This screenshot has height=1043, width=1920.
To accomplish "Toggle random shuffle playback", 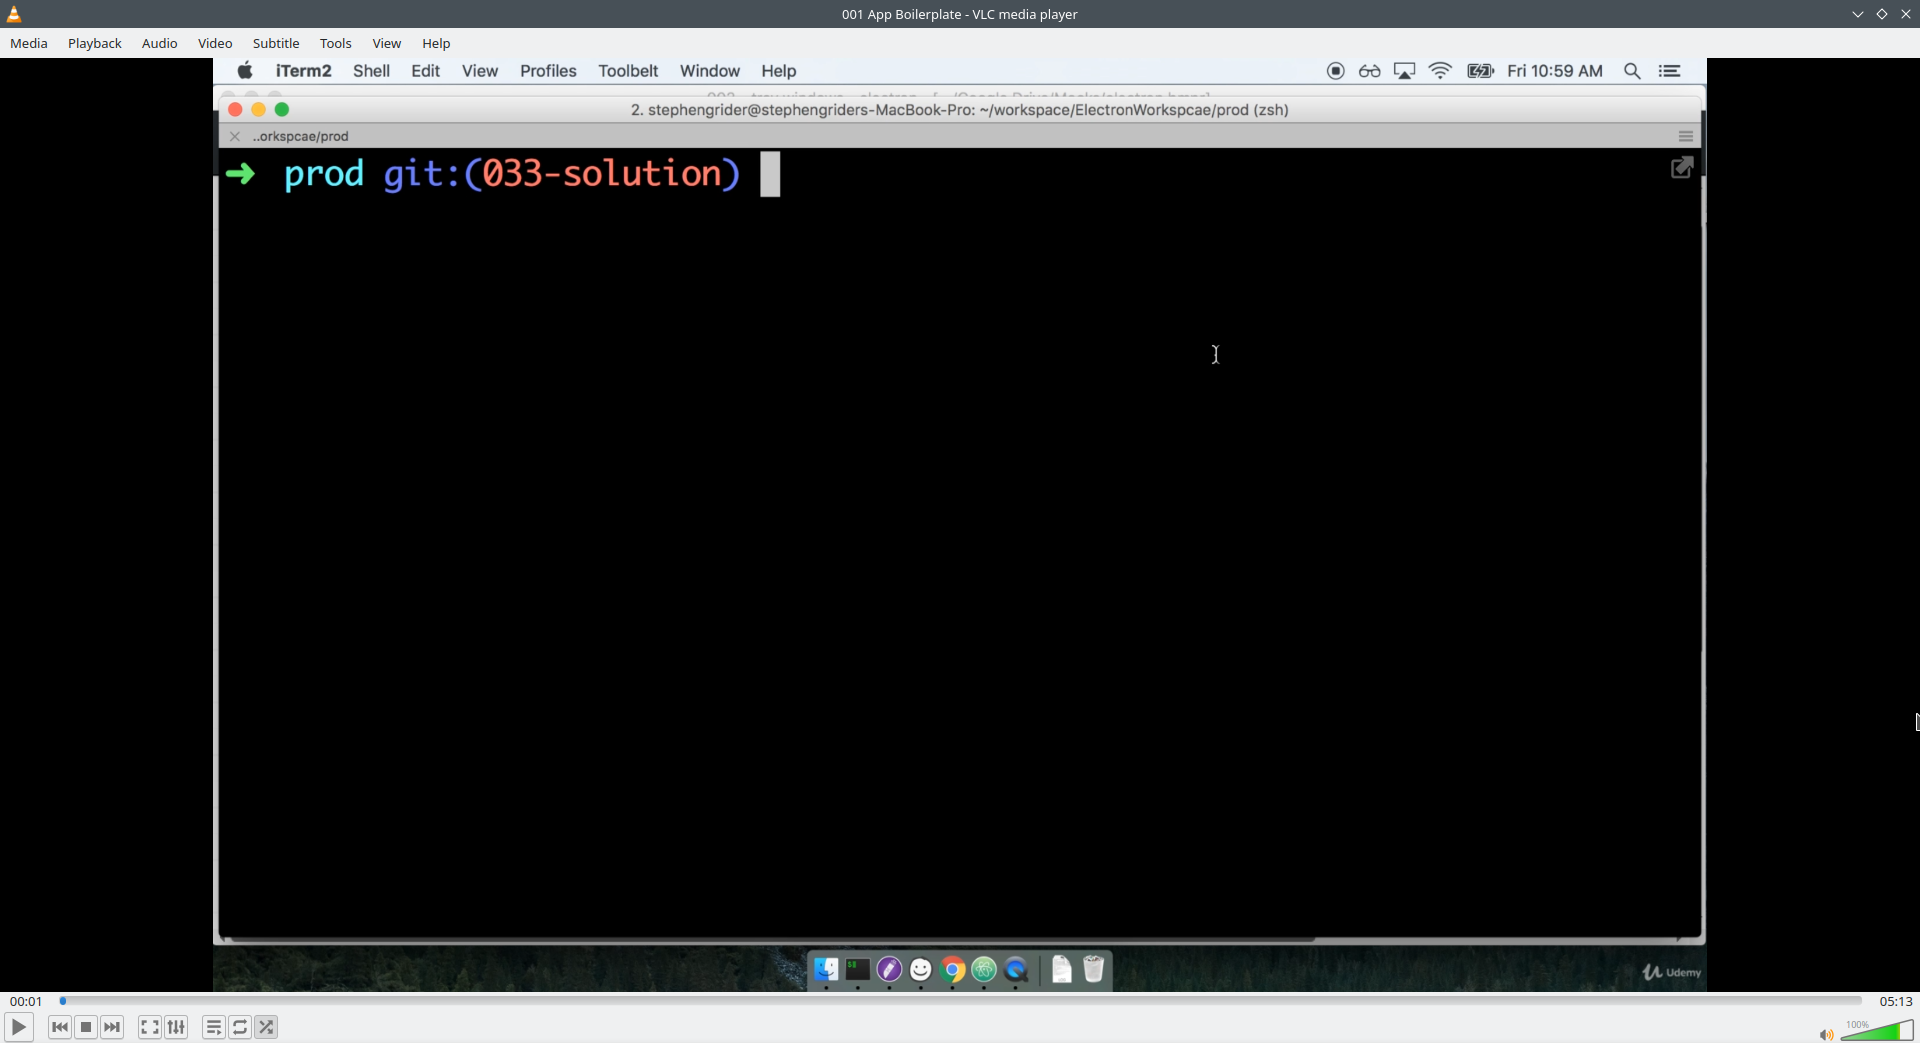I will coord(266,1027).
